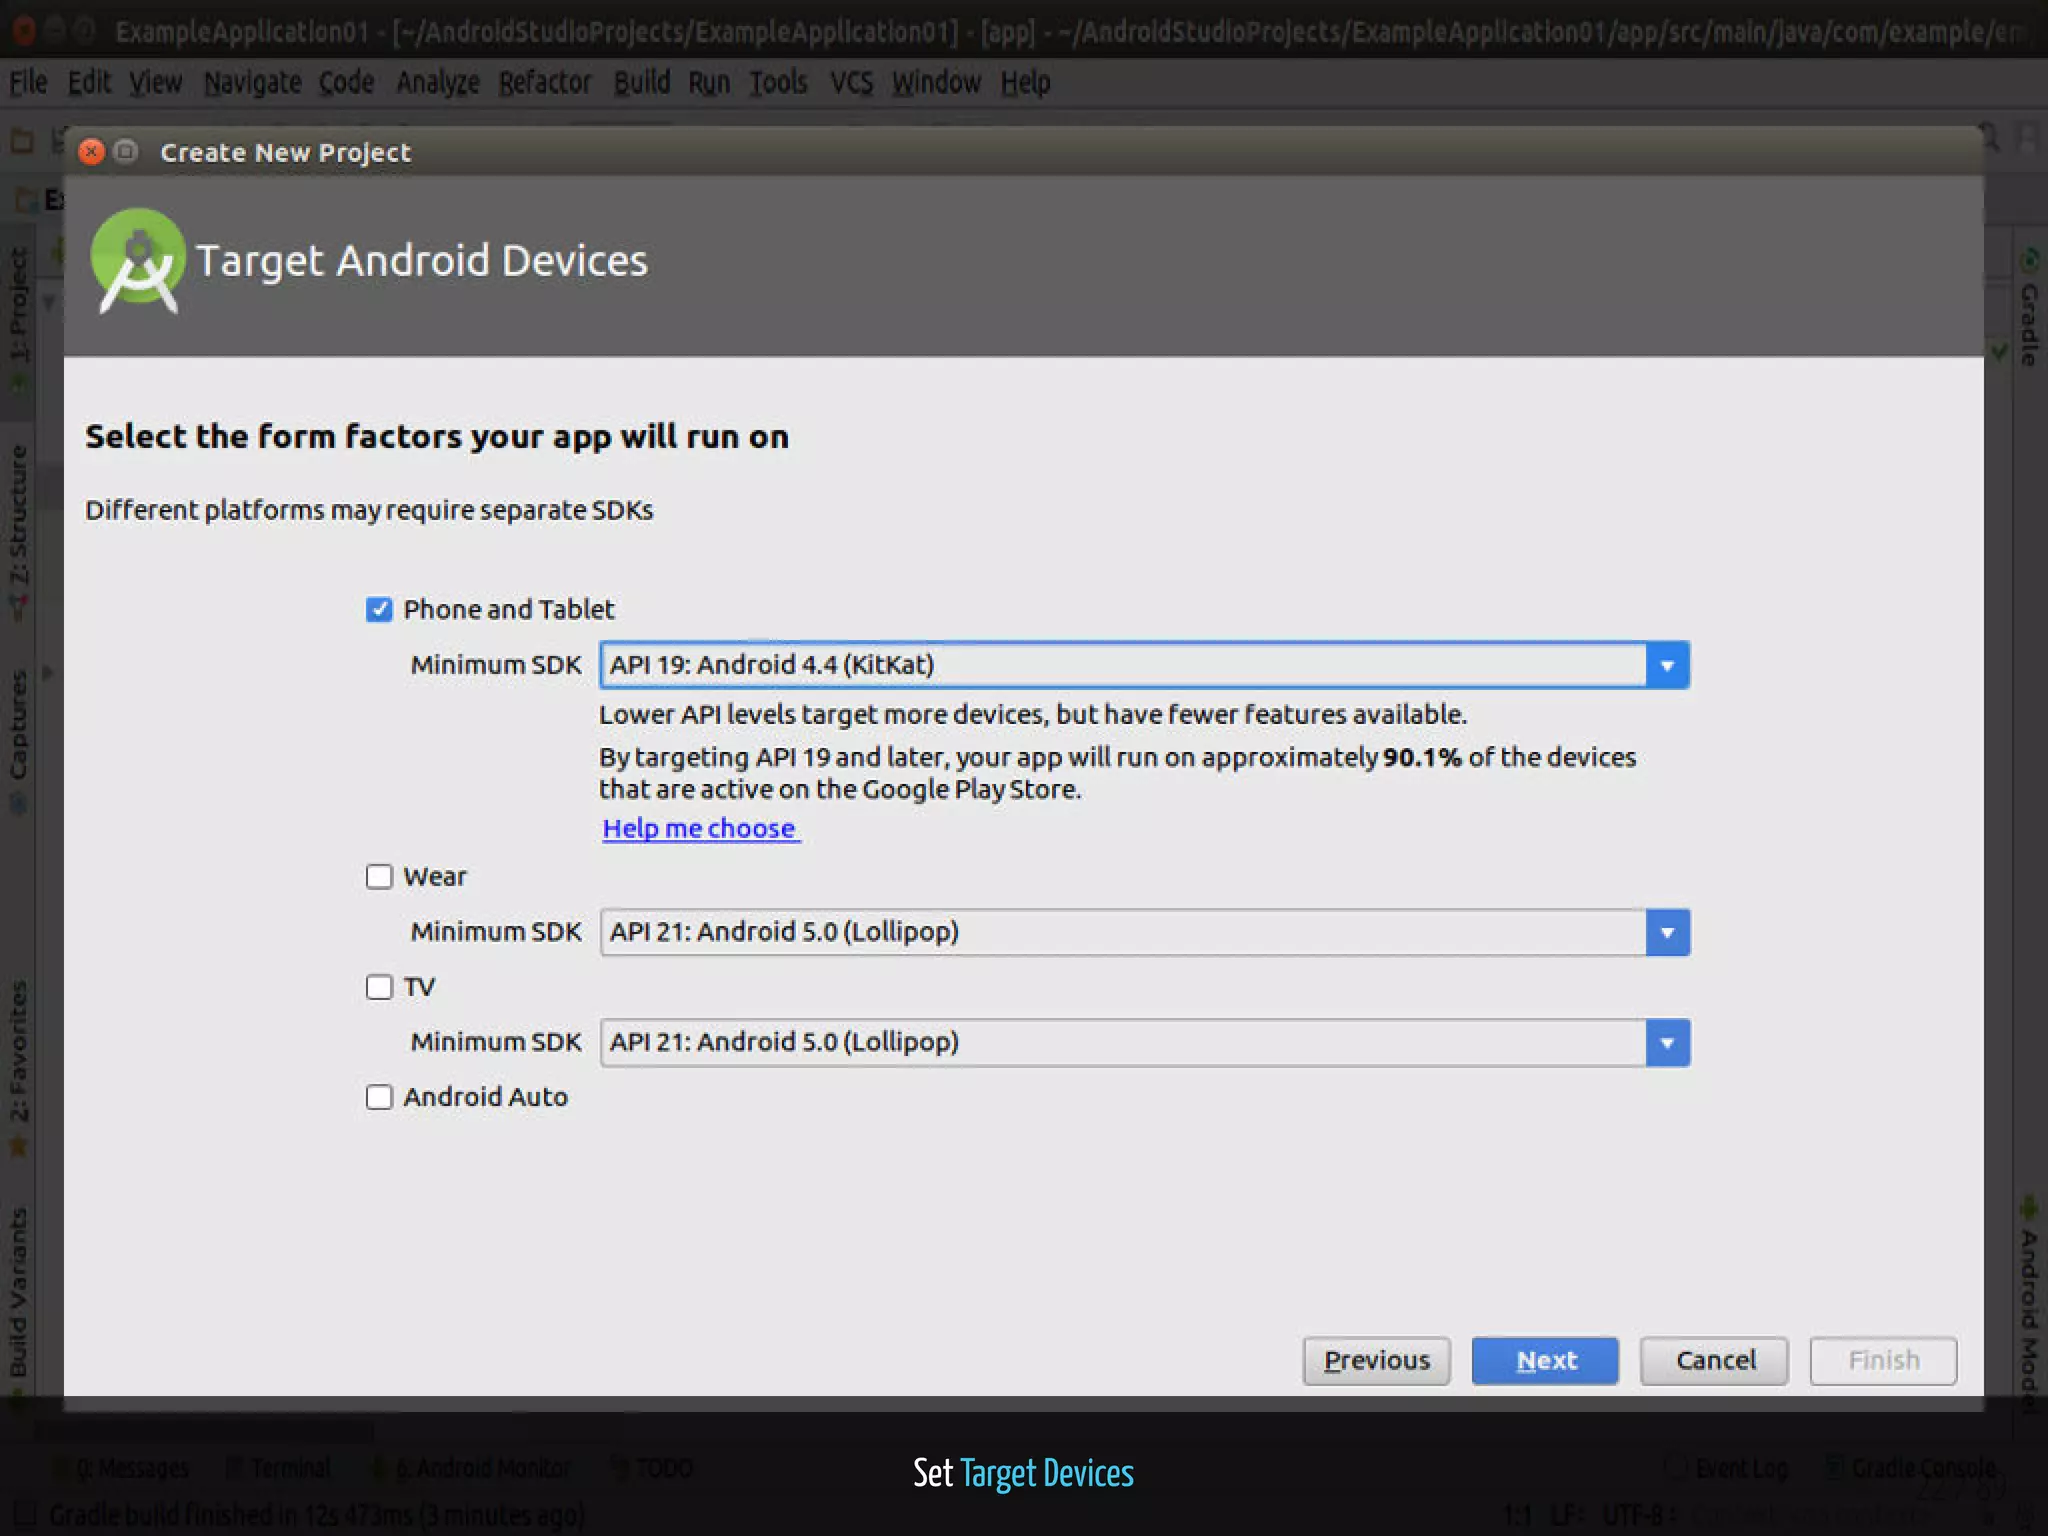Open the Project tool window tab
The width and height of the screenshot is (2048, 1536).
click(18, 320)
